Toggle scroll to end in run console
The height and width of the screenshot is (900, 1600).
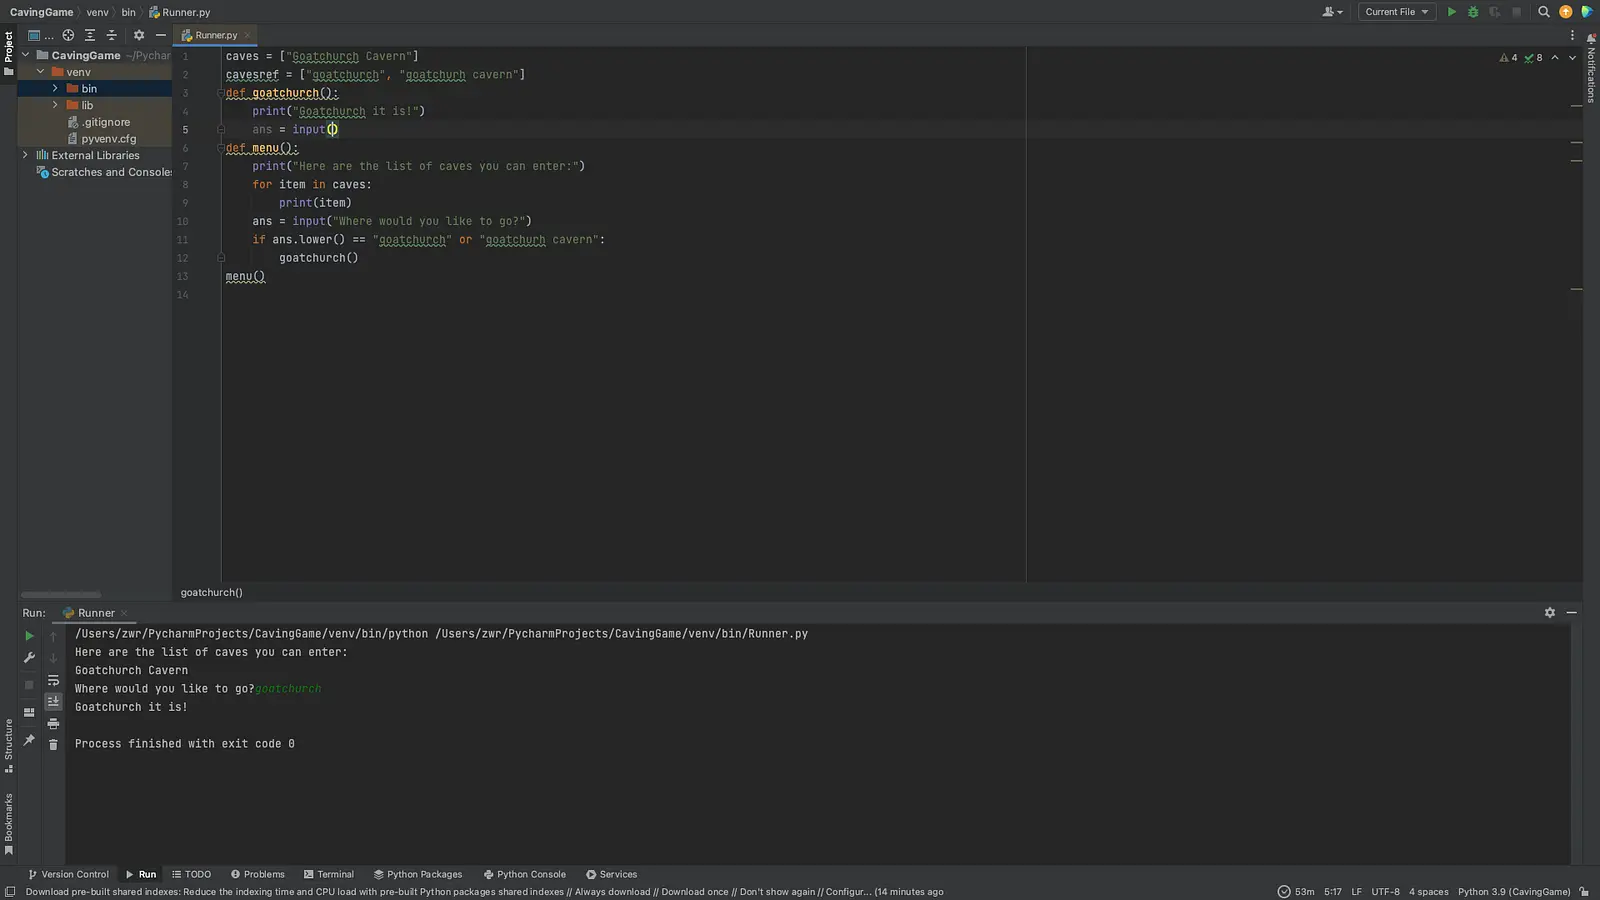pyautogui.click(x=53, y=702)
